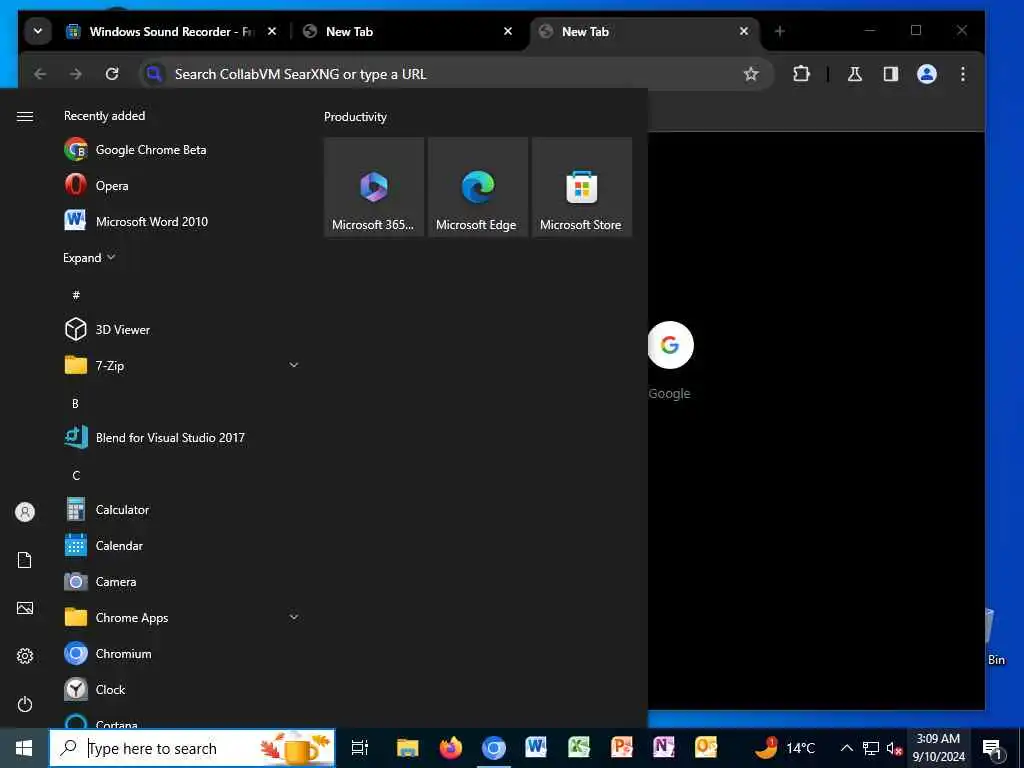This screenshot has width=1024, height=768.
Task: Switch to Chromium on the taskbar
Action: [494, 748]
